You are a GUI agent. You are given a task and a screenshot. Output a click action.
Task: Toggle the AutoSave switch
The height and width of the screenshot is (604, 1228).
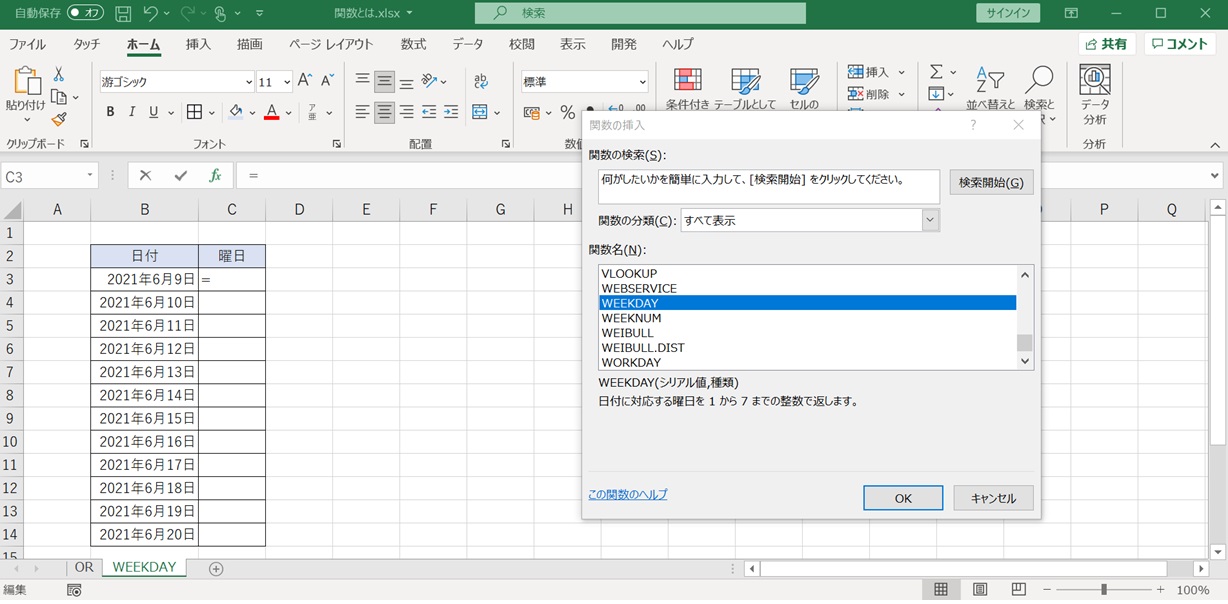(x=86, y=14)
